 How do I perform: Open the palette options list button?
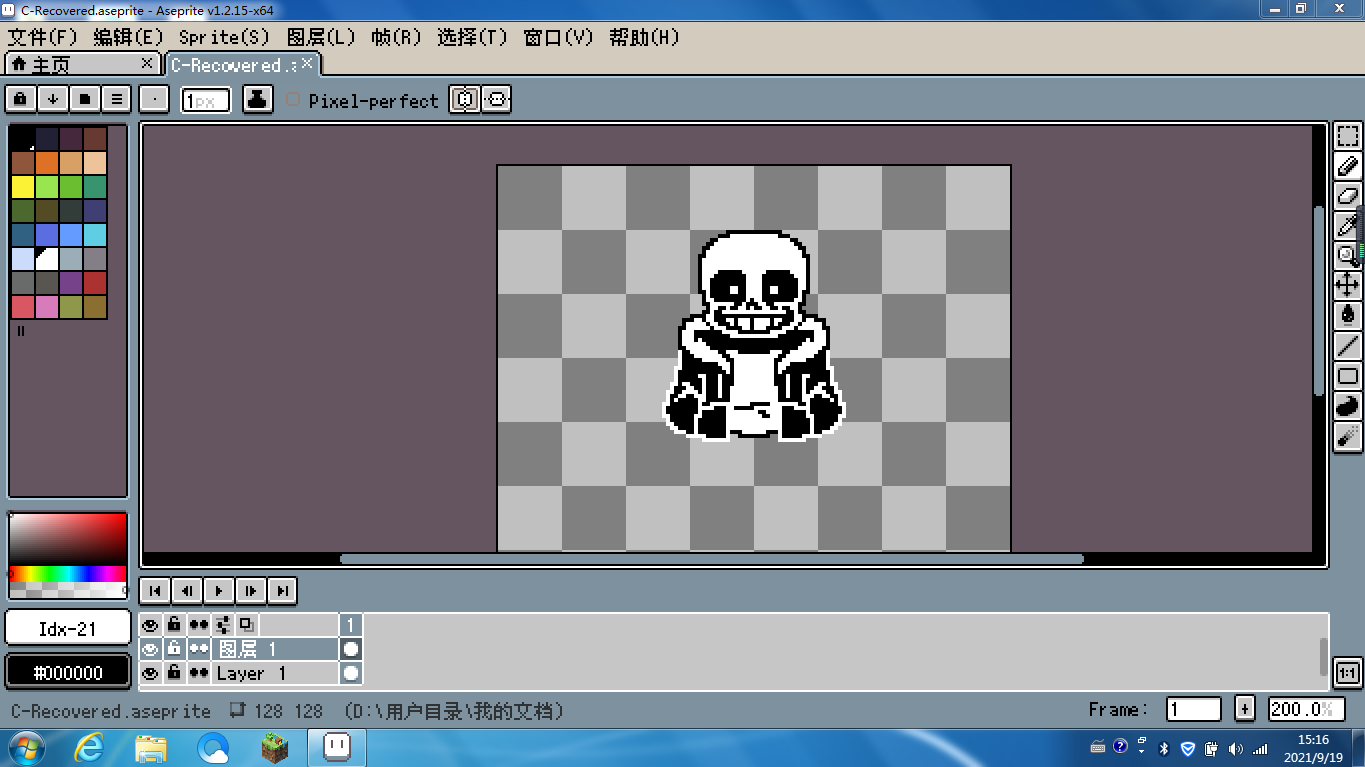[117, 99]
